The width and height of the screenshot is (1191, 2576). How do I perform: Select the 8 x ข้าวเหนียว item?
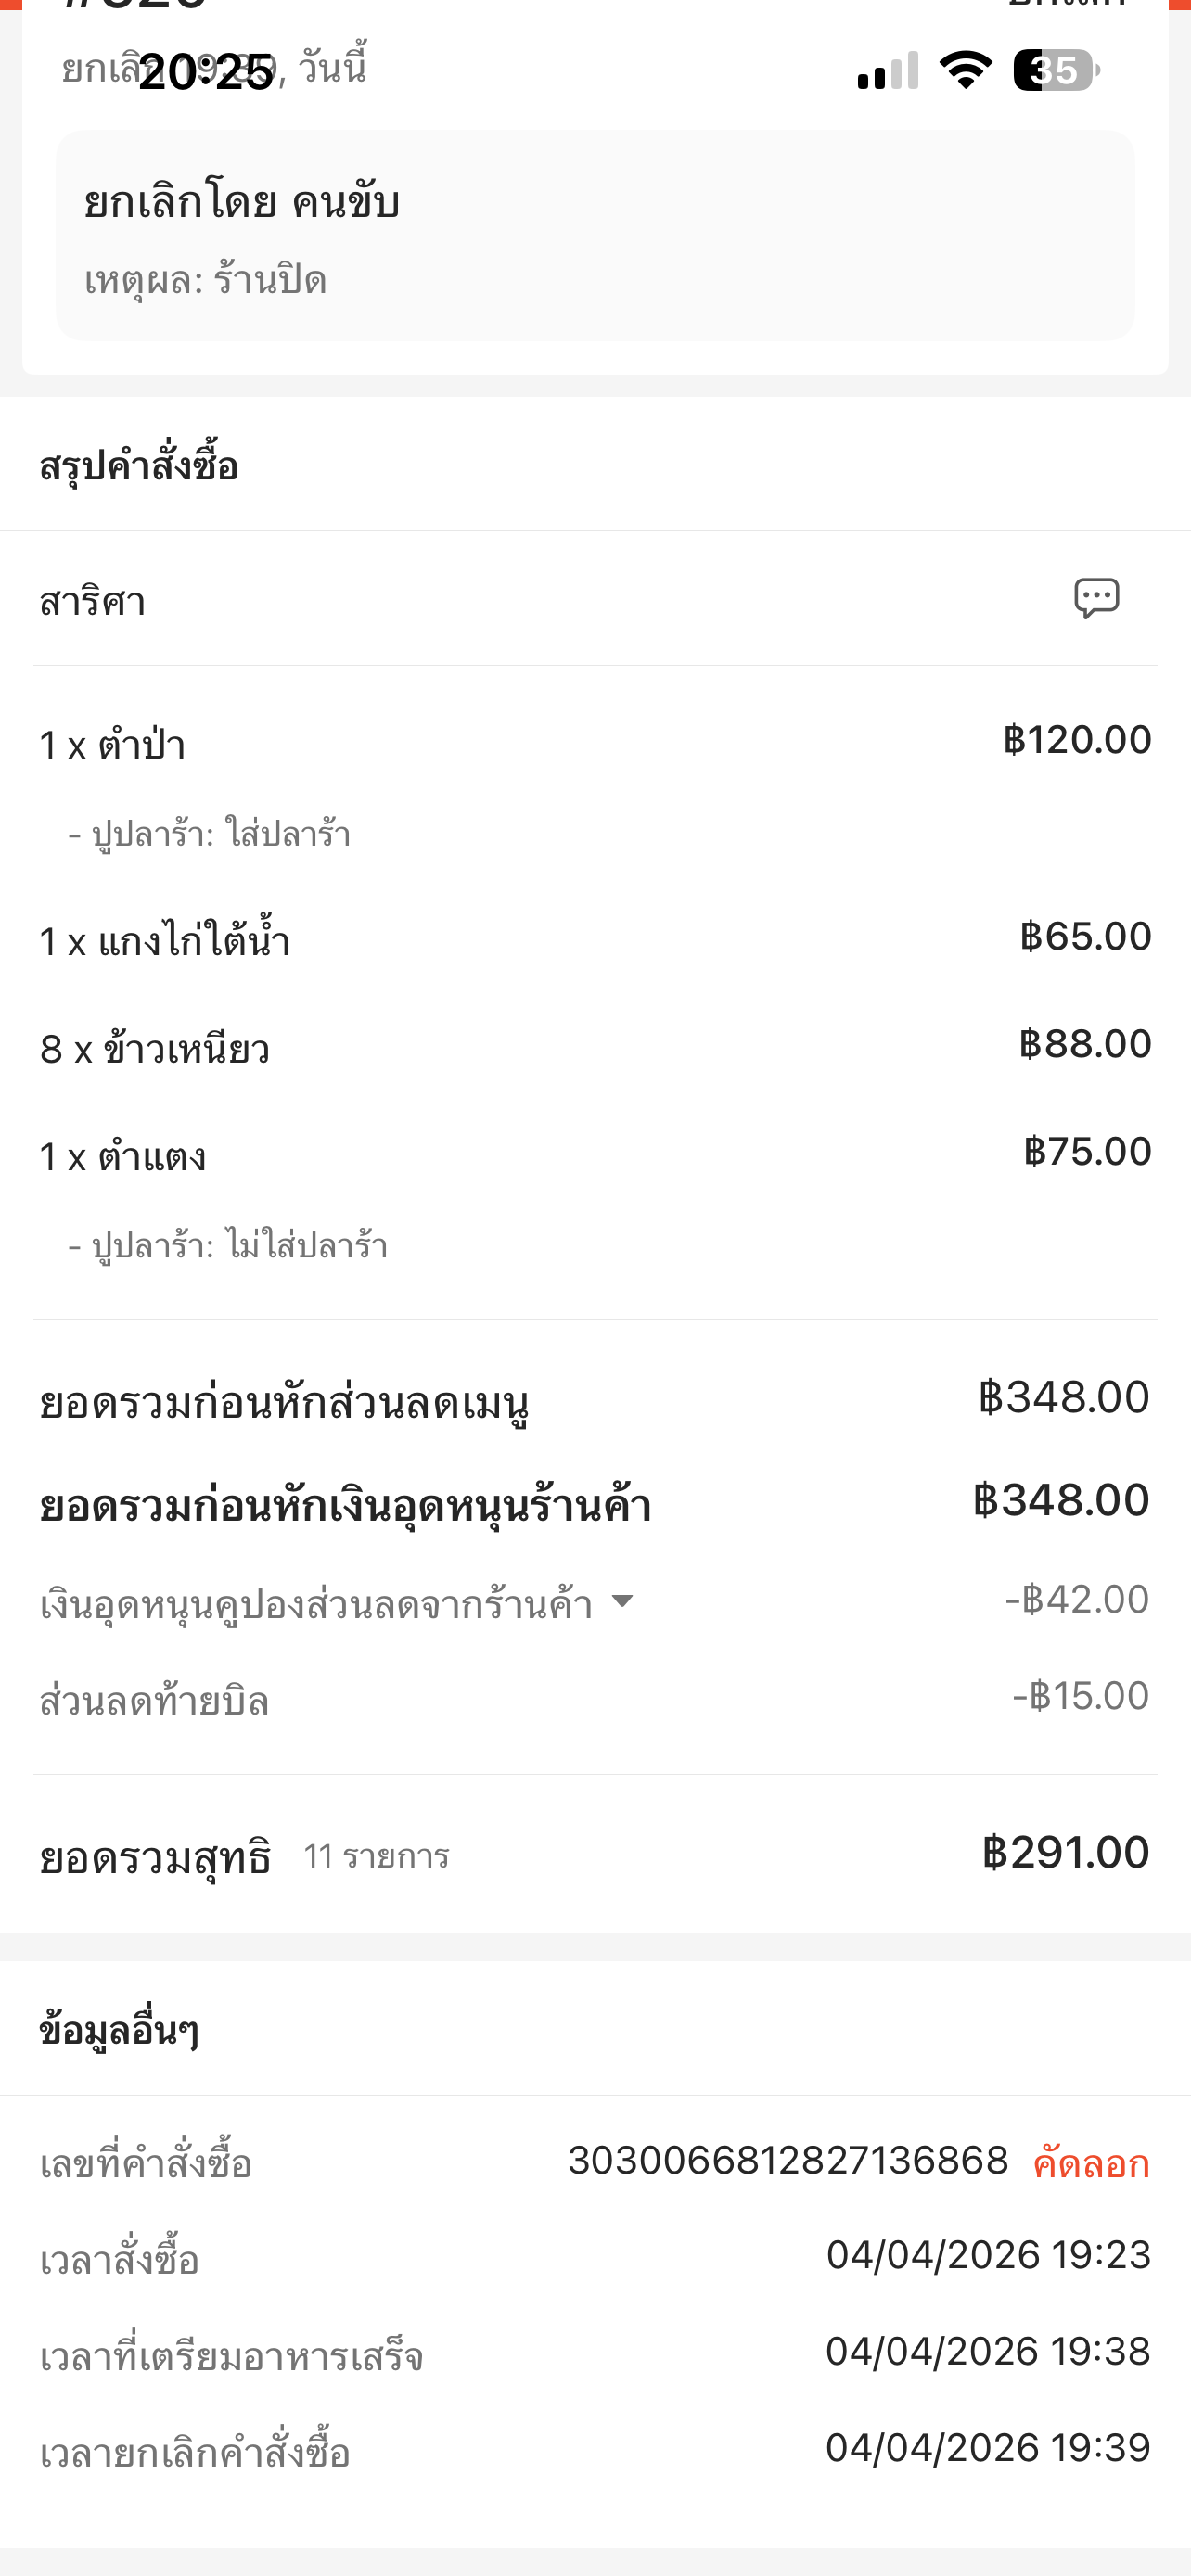pos(155,1049)
